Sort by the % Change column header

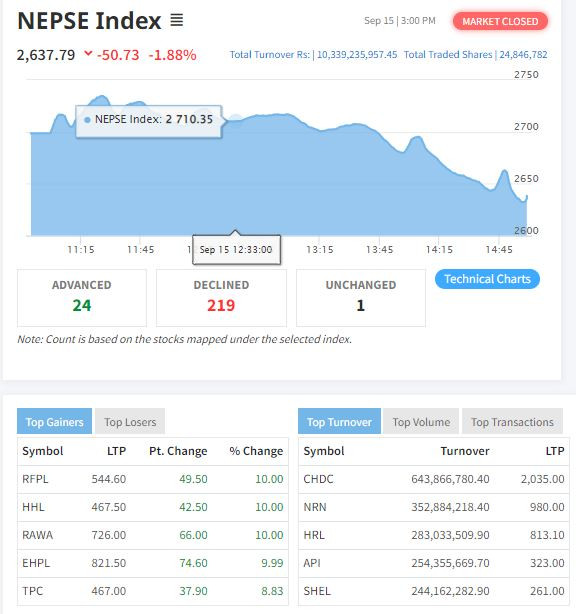(x=256, y=451)
